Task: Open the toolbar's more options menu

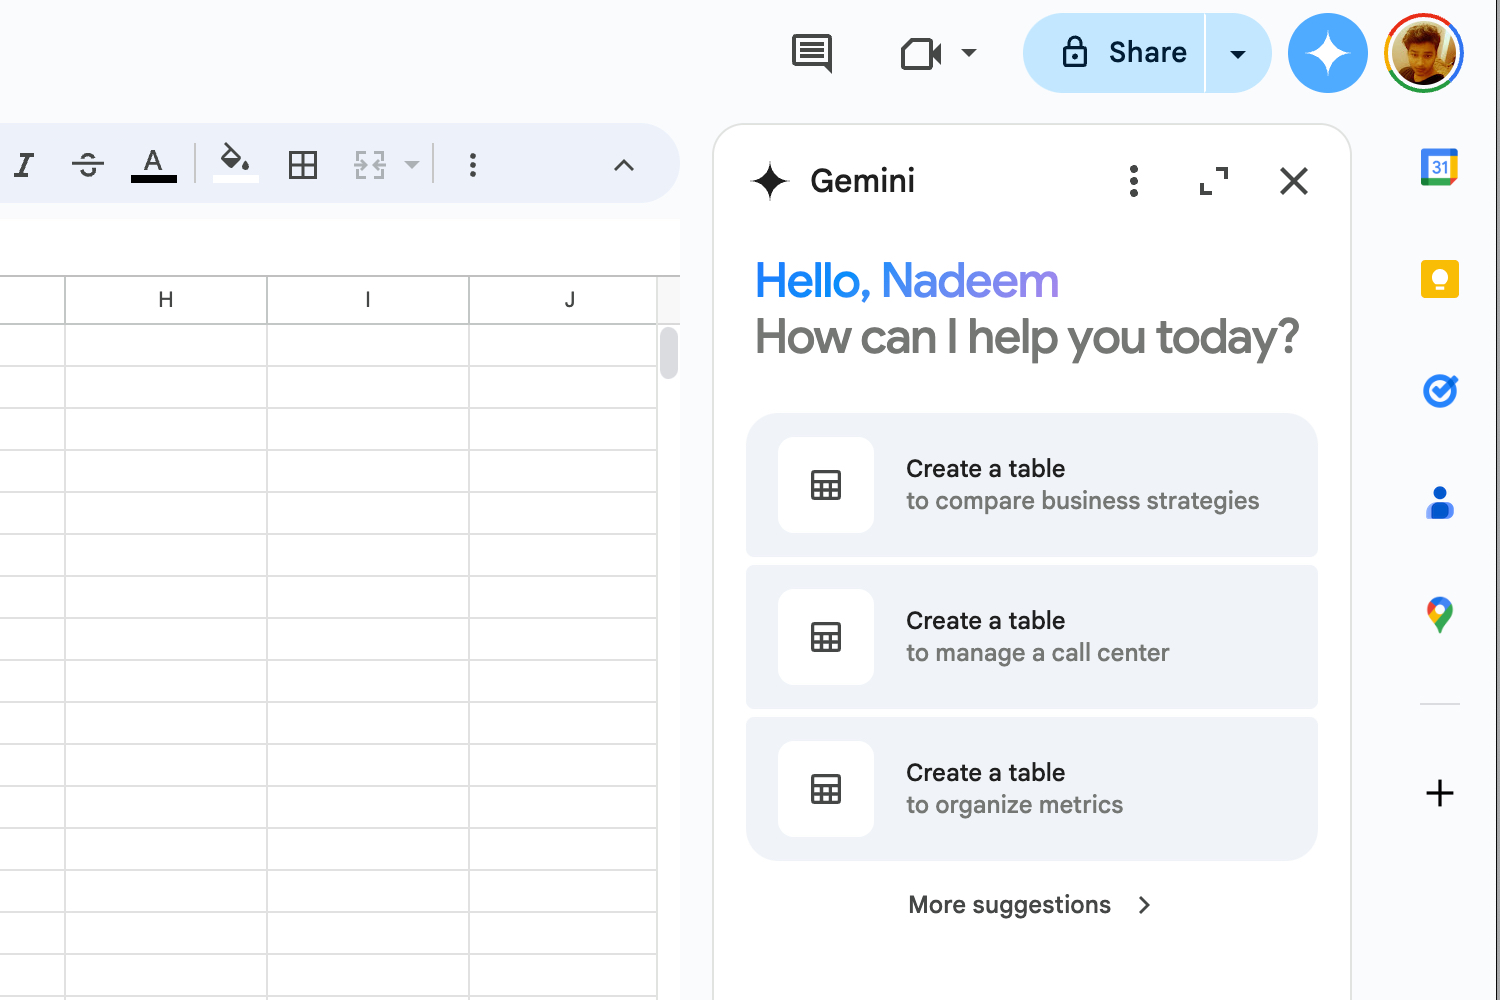Action: (x=473, y=165)
